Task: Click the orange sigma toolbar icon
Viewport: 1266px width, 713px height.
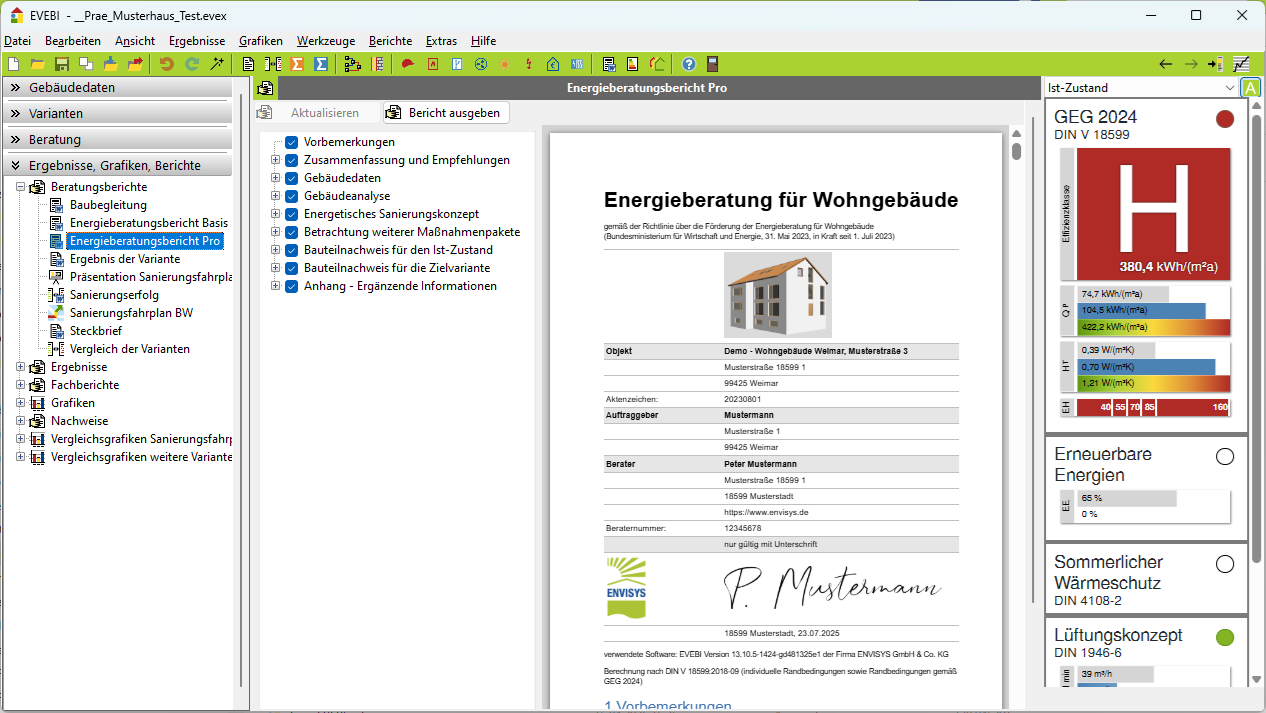Action: [297, 64]
